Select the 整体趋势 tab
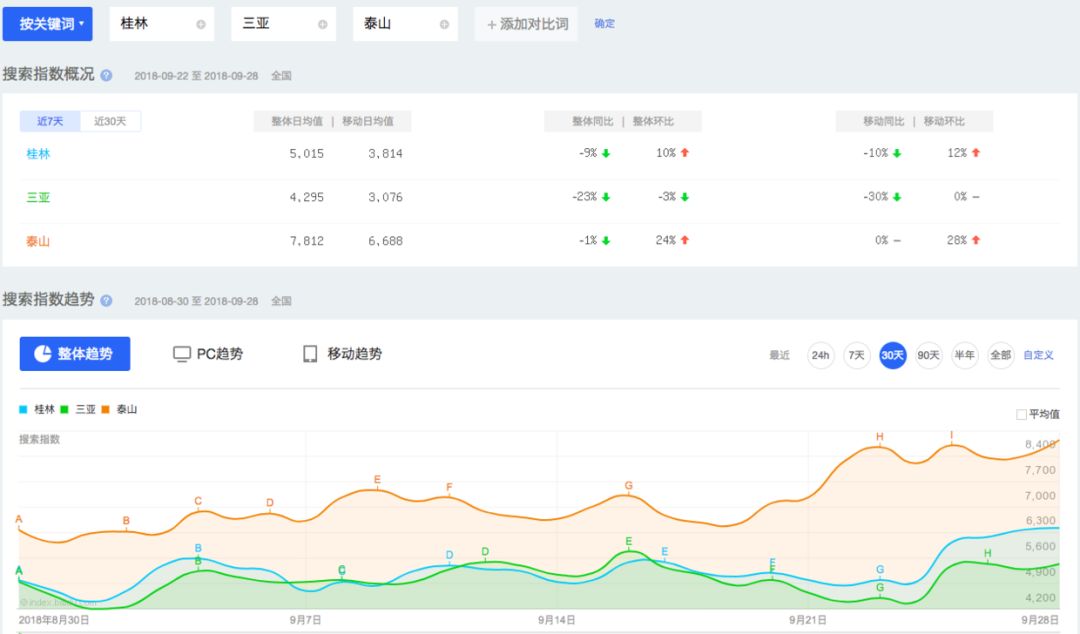 pos(74,354)
